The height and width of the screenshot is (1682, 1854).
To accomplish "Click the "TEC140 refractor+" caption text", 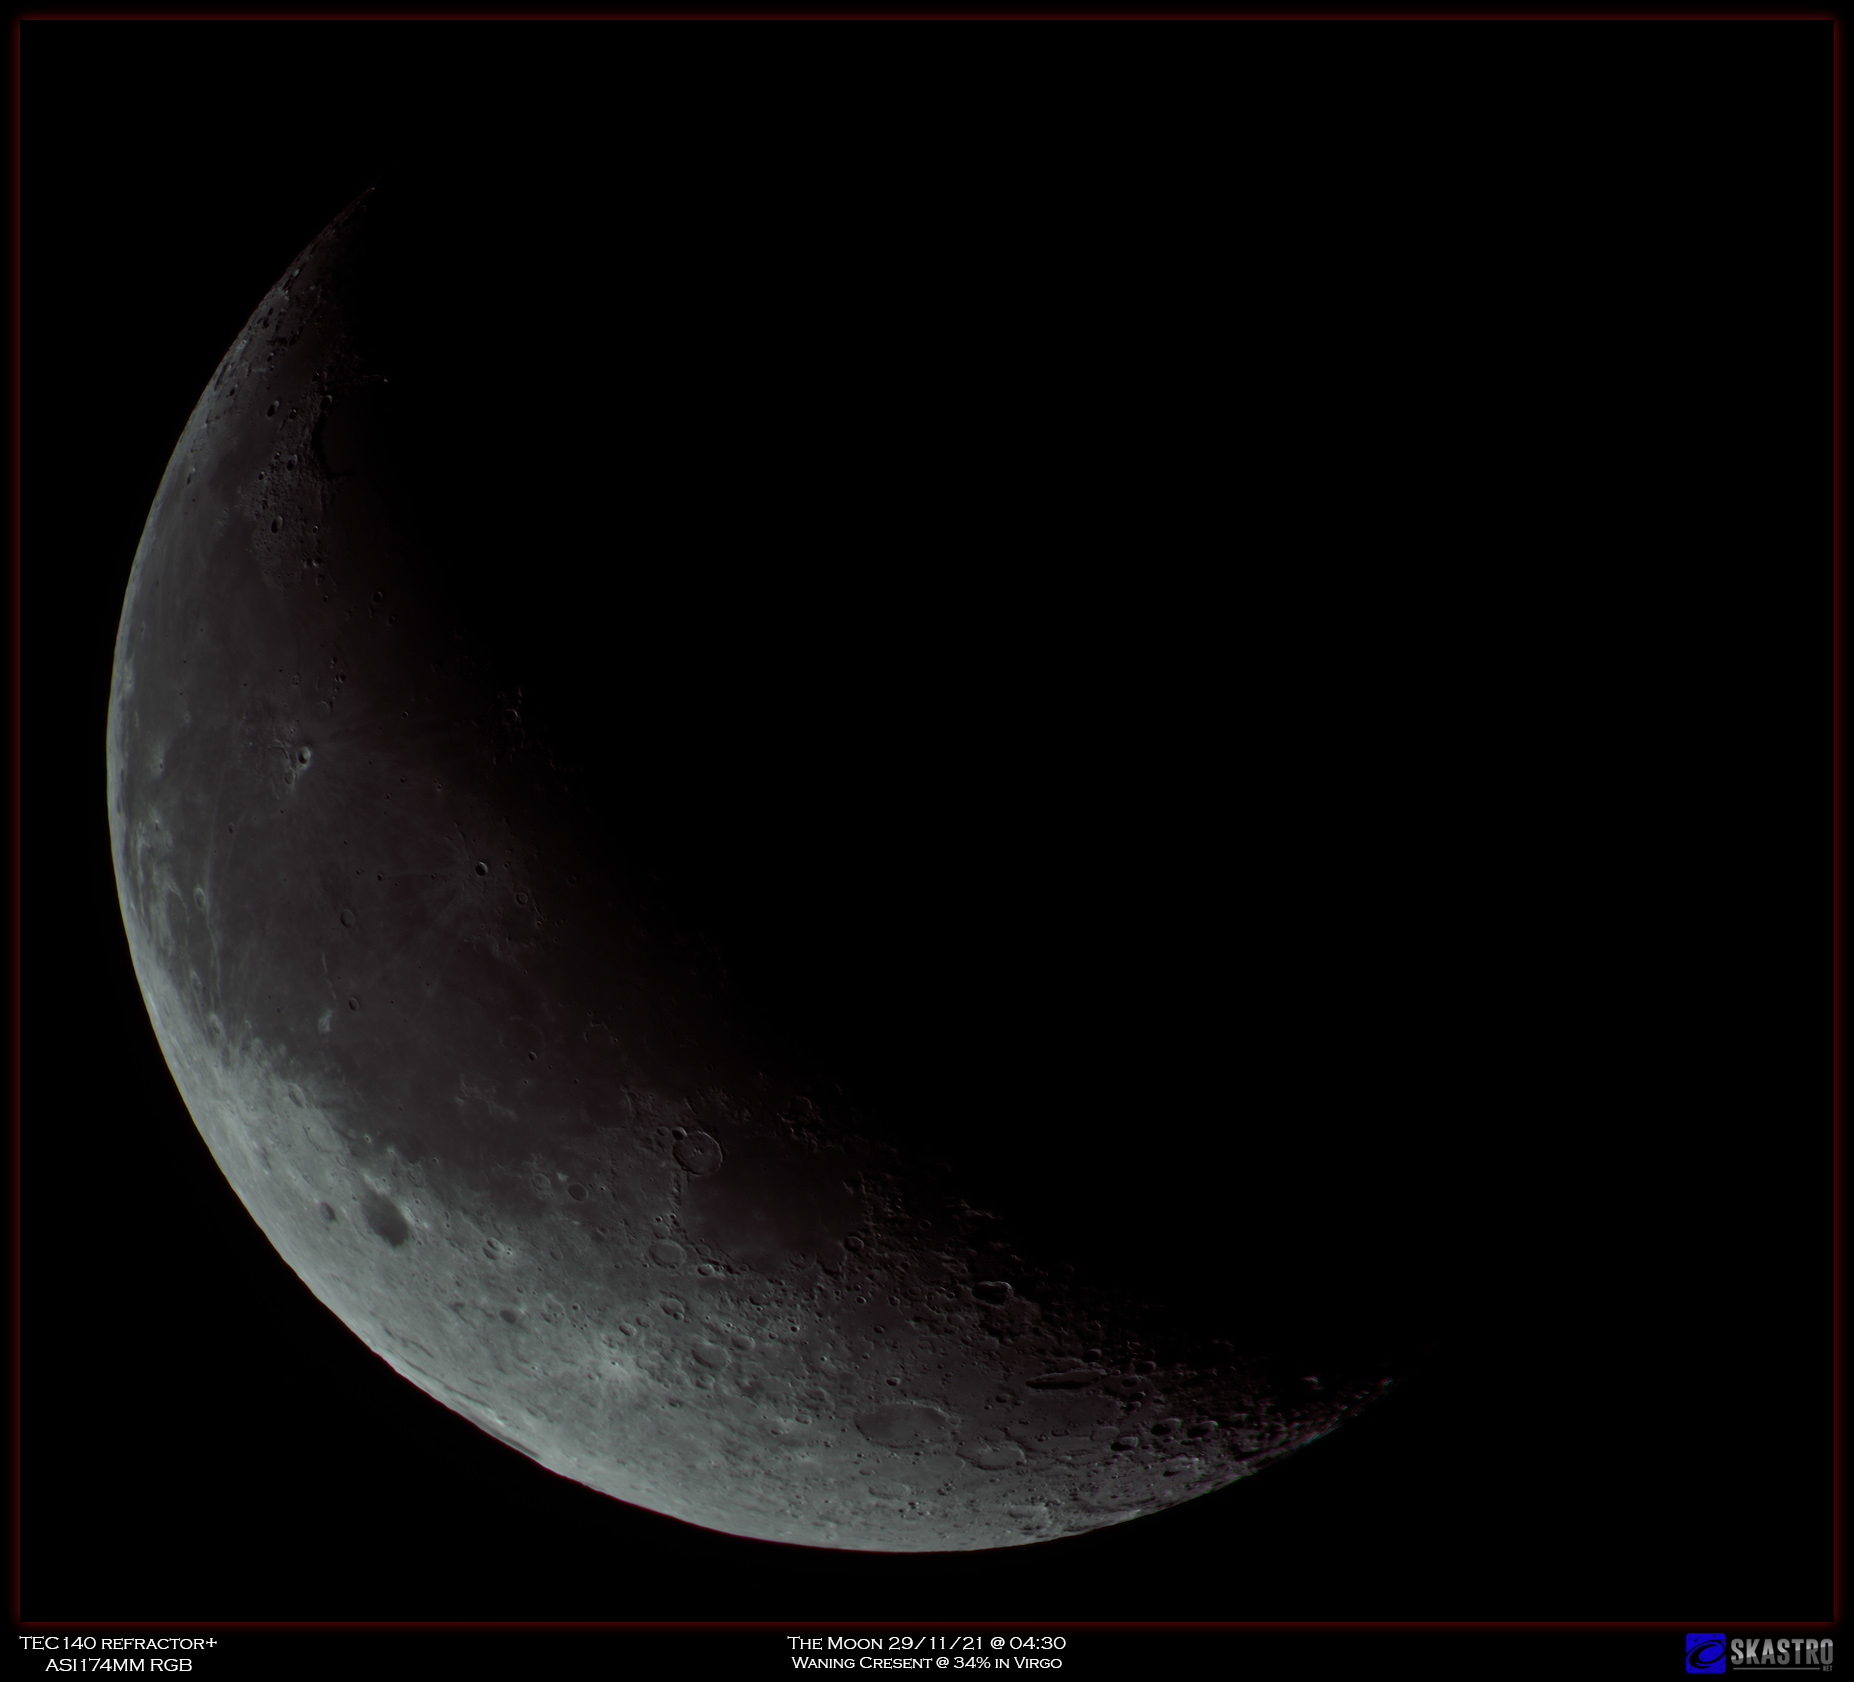I will tap(118, 1643).
